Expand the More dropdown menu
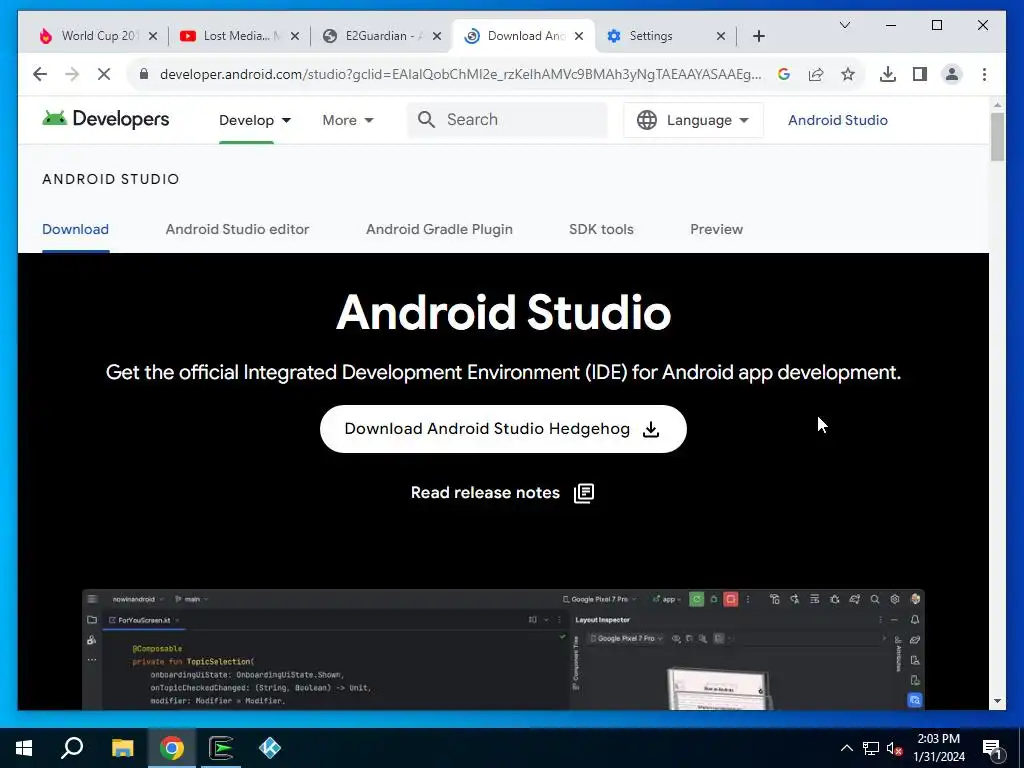Viewport: 1024px width, 768px height. [347, 120]
